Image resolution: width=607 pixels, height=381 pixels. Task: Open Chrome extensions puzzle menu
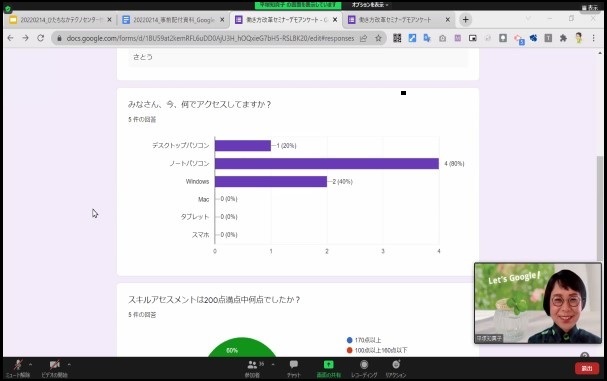click(x=563, y=38)
